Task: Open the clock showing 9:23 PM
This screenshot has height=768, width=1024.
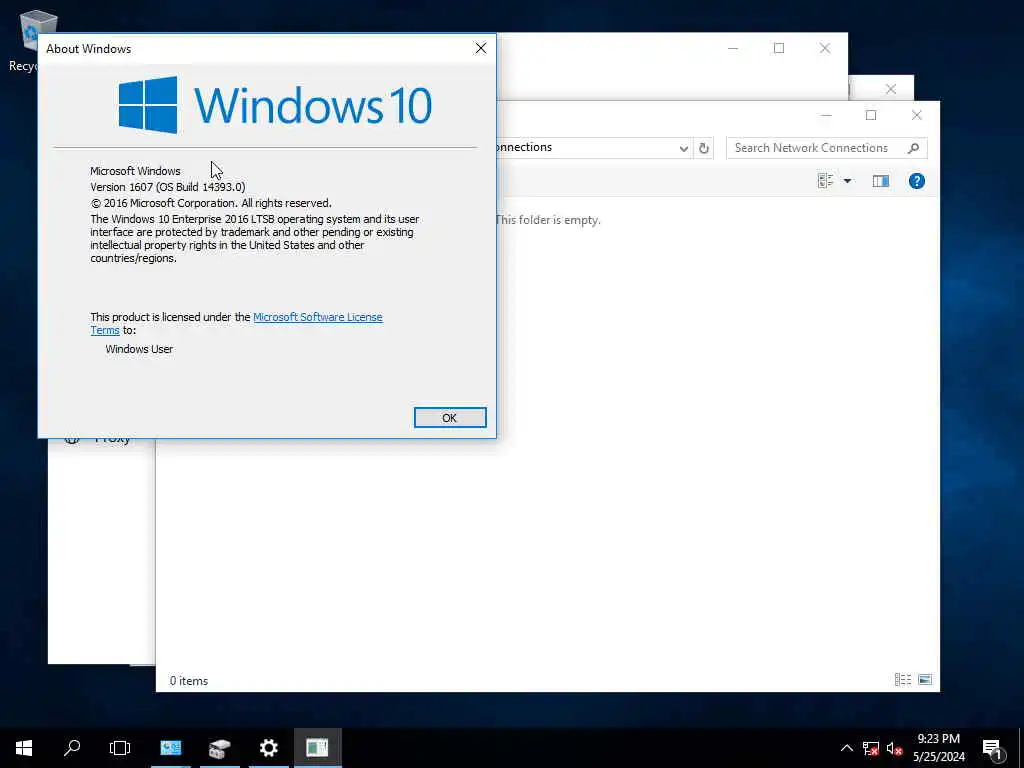Action: (x=938, y=748)
